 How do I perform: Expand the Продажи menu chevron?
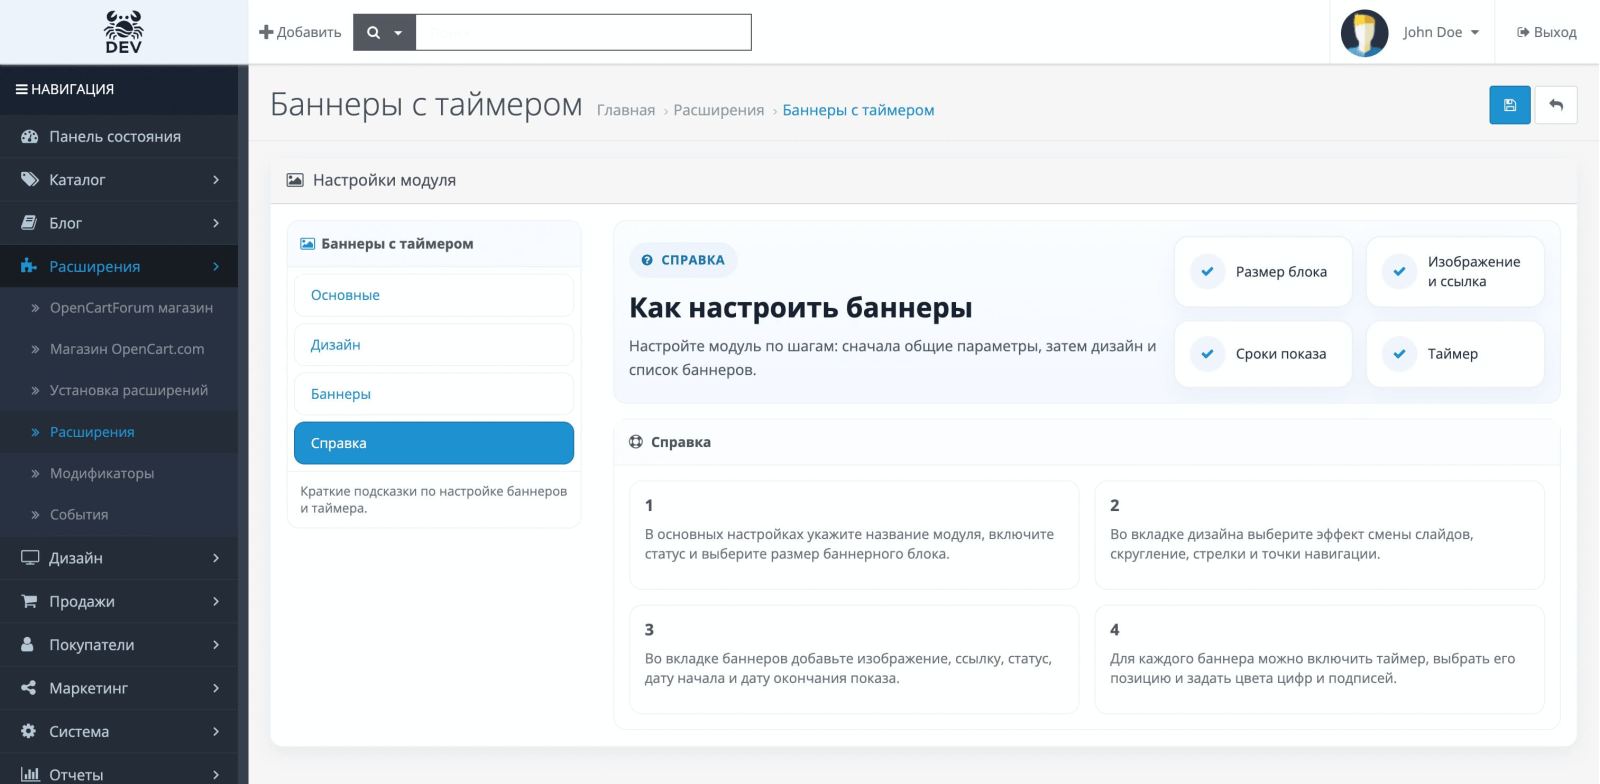tap(216, 601)
